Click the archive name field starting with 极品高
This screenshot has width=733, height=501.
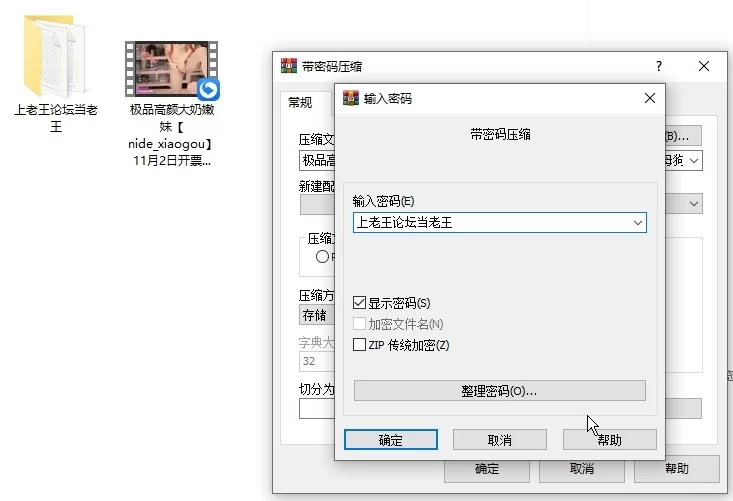point(317,161)
